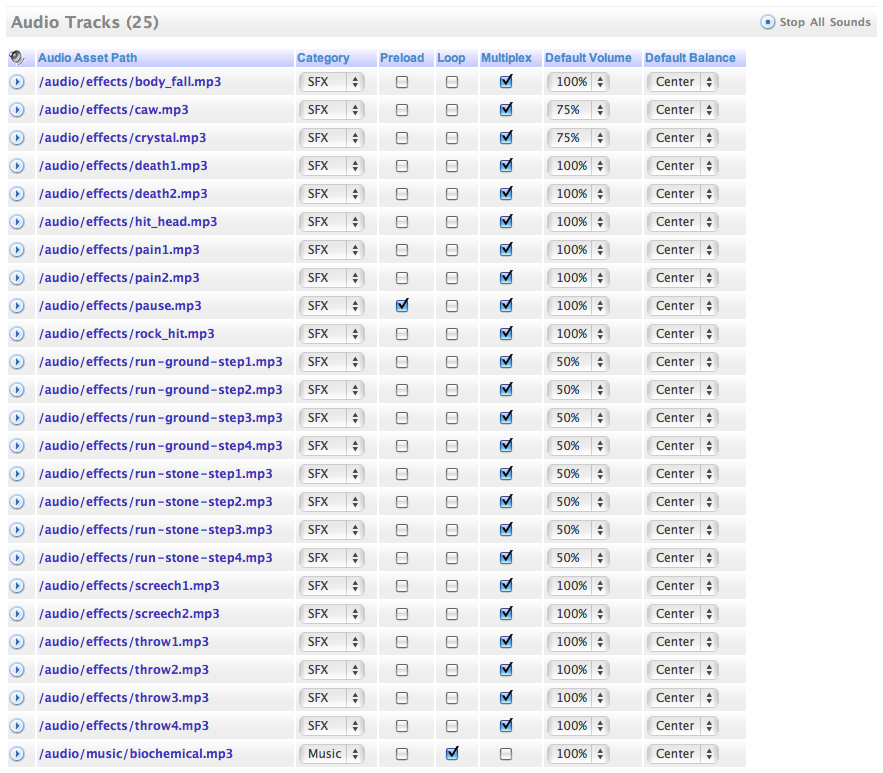Image resolution: width=883 pixels, height=773 pixels.
Task: Open Default Balance dropdown for death1.mp3
Action: click(x=682, y=166)
